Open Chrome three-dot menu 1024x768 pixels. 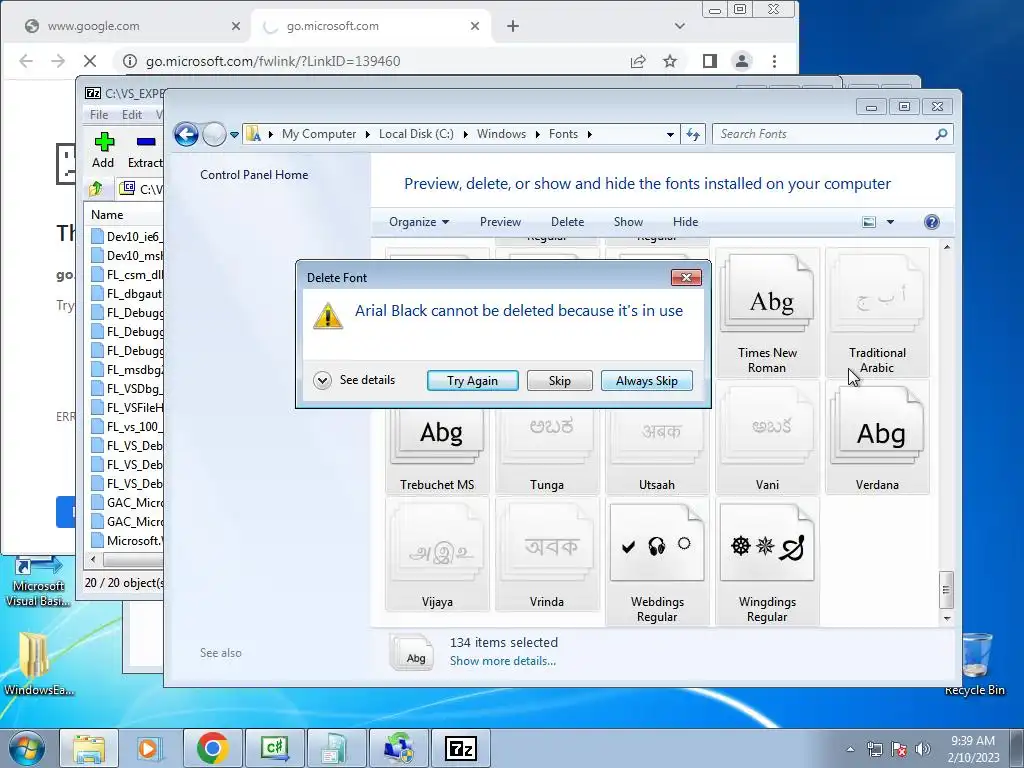point(775,61)
